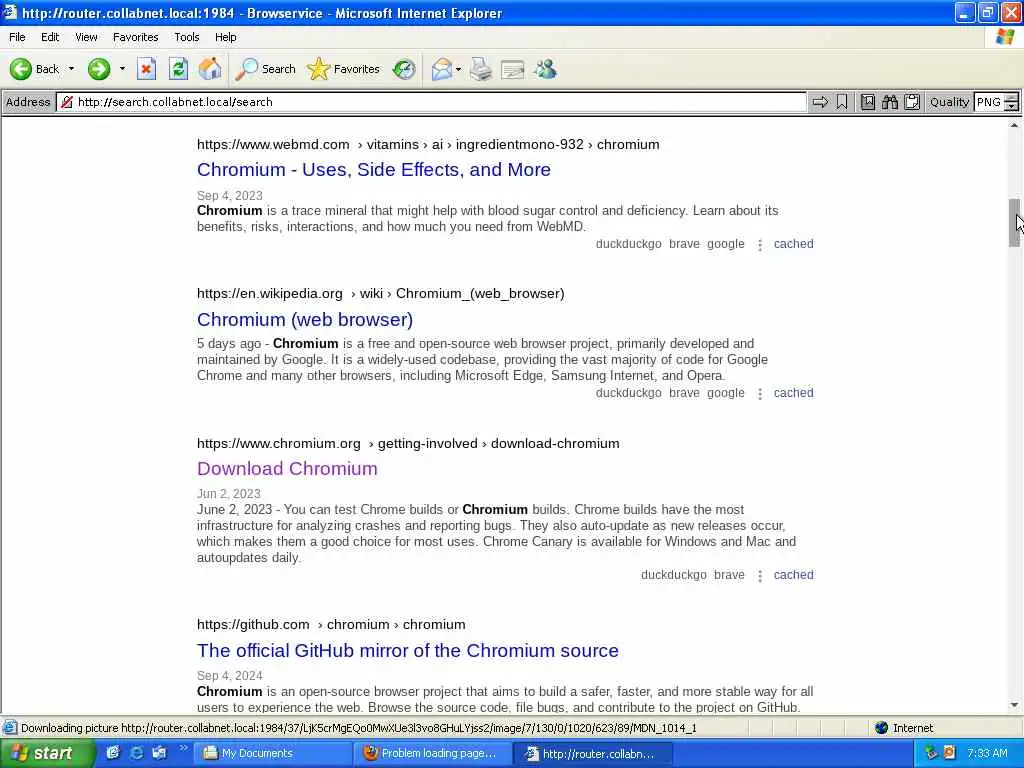The image size is (1024, 768).
Task: Open the 'Download Chromium' result link
Action: click(287, 469)
